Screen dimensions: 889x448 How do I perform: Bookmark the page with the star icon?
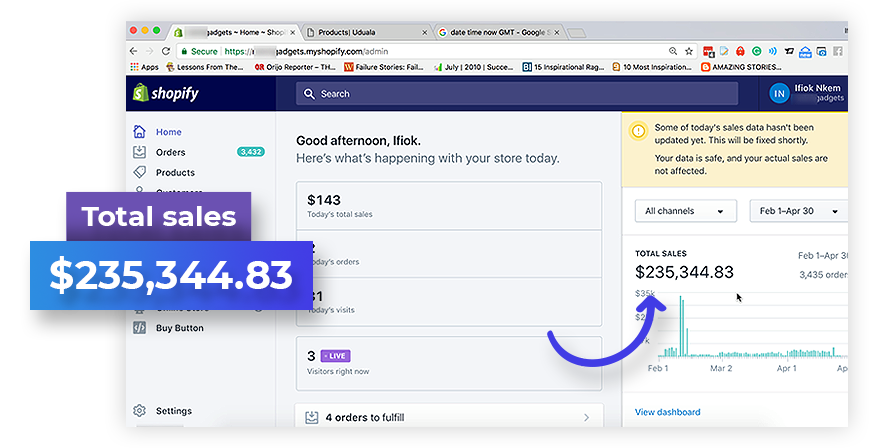689,51
